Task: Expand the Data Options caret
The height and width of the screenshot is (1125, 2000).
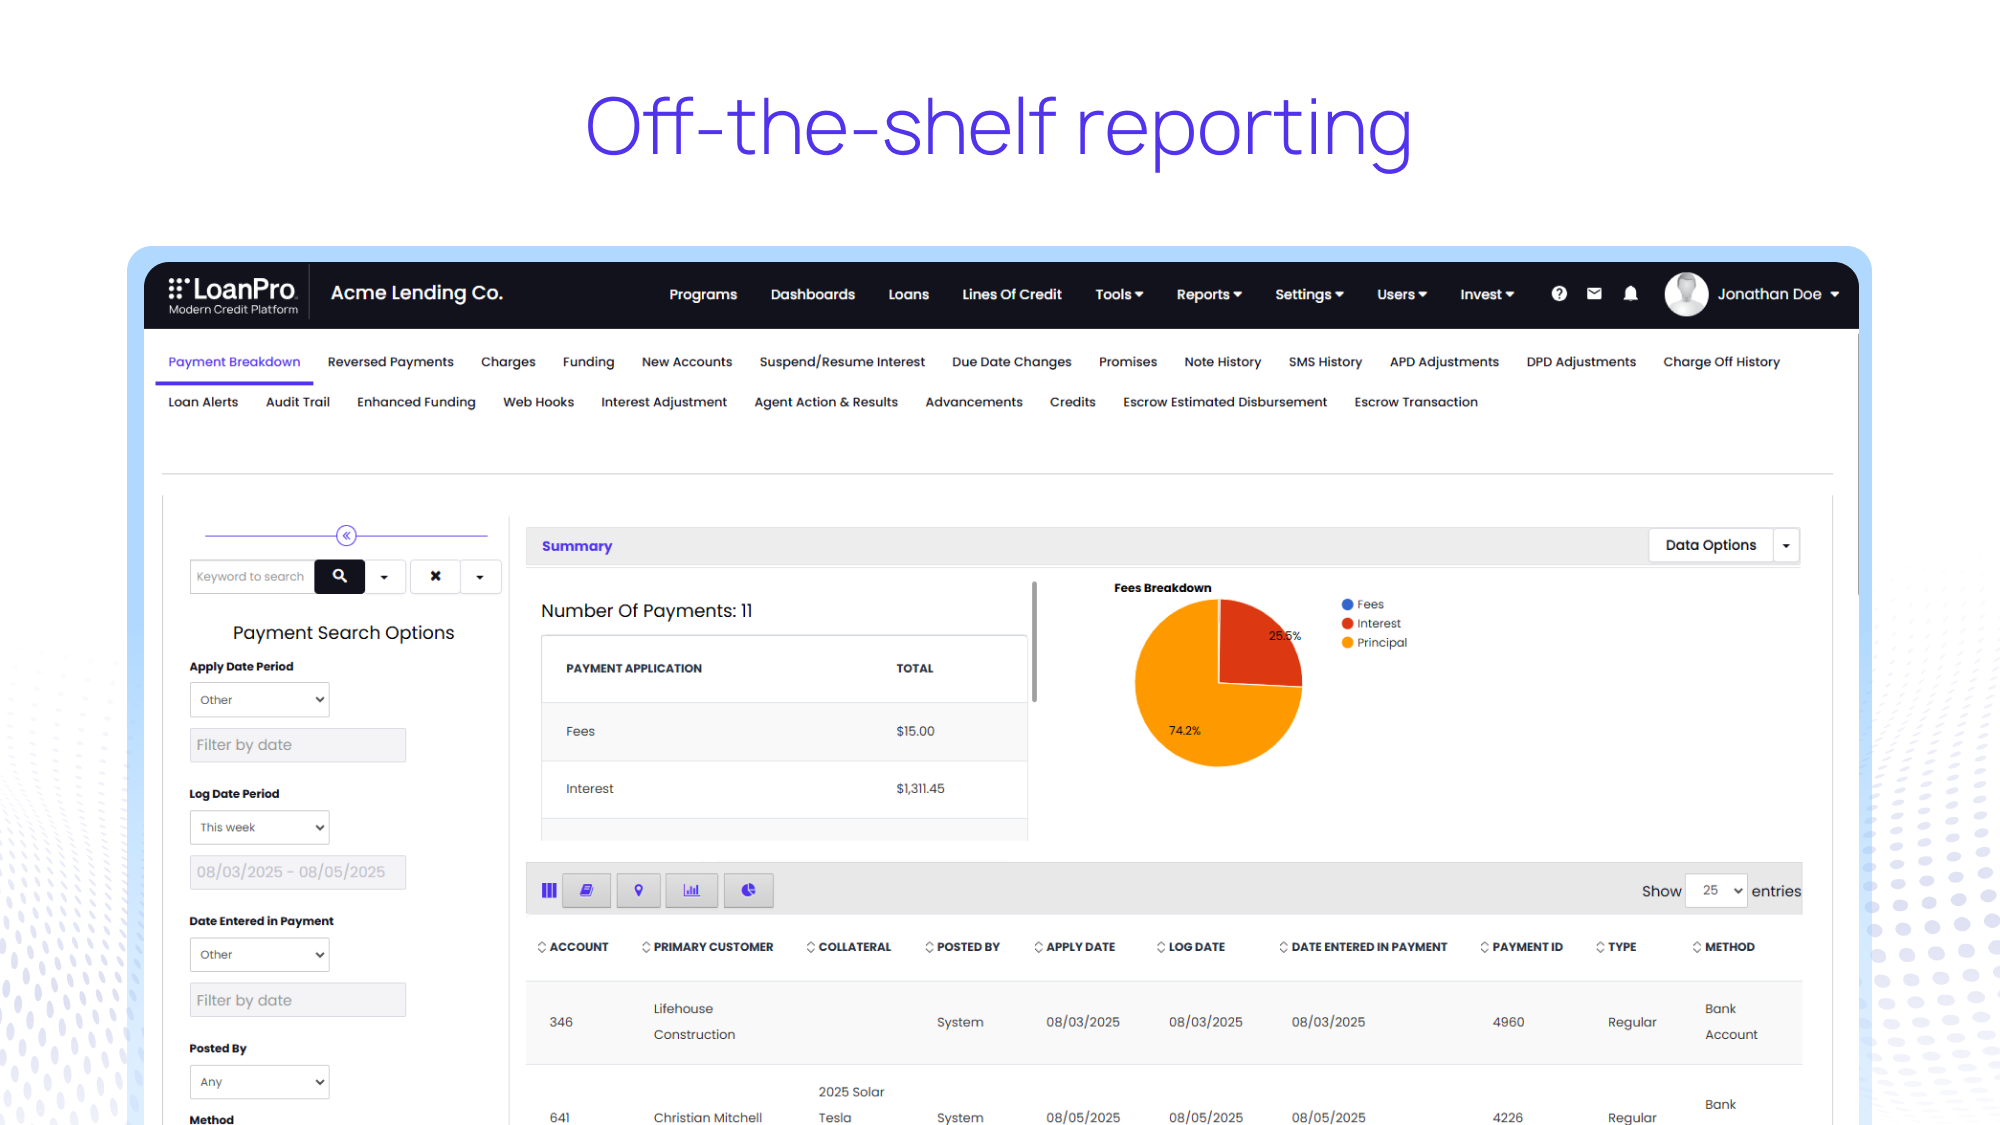Action: (1786, 546)
